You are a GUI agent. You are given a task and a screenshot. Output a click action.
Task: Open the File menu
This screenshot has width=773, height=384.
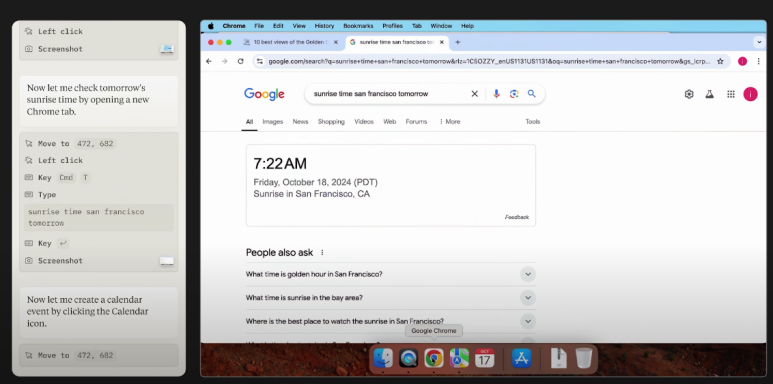coord(259,26)
